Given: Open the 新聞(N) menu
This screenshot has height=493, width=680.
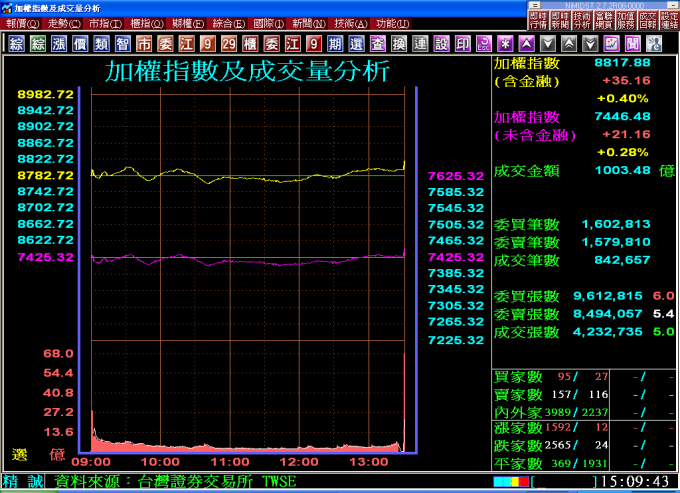Looking at the screenshot, I should click(309, 23).
